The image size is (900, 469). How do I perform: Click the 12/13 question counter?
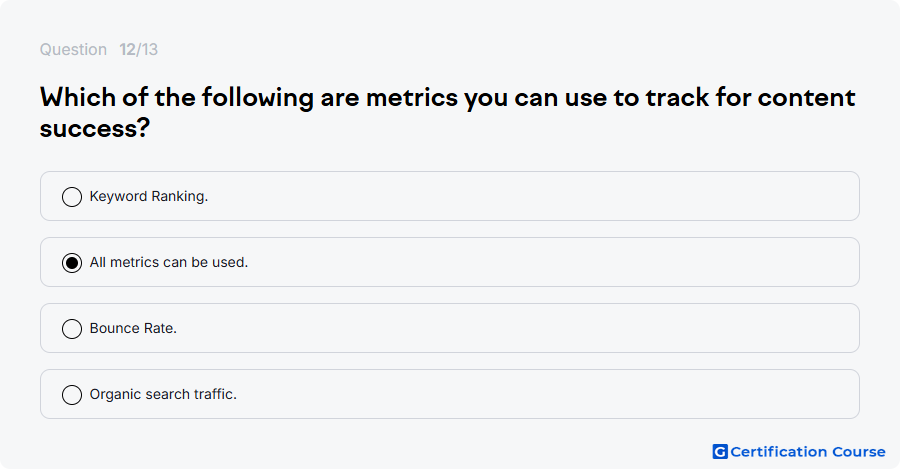138,49
